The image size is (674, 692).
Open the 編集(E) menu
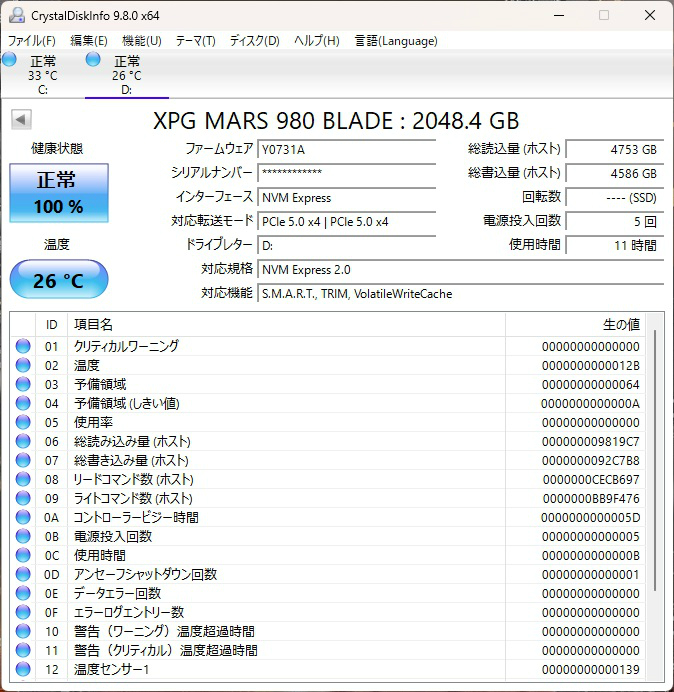point(89,41)
